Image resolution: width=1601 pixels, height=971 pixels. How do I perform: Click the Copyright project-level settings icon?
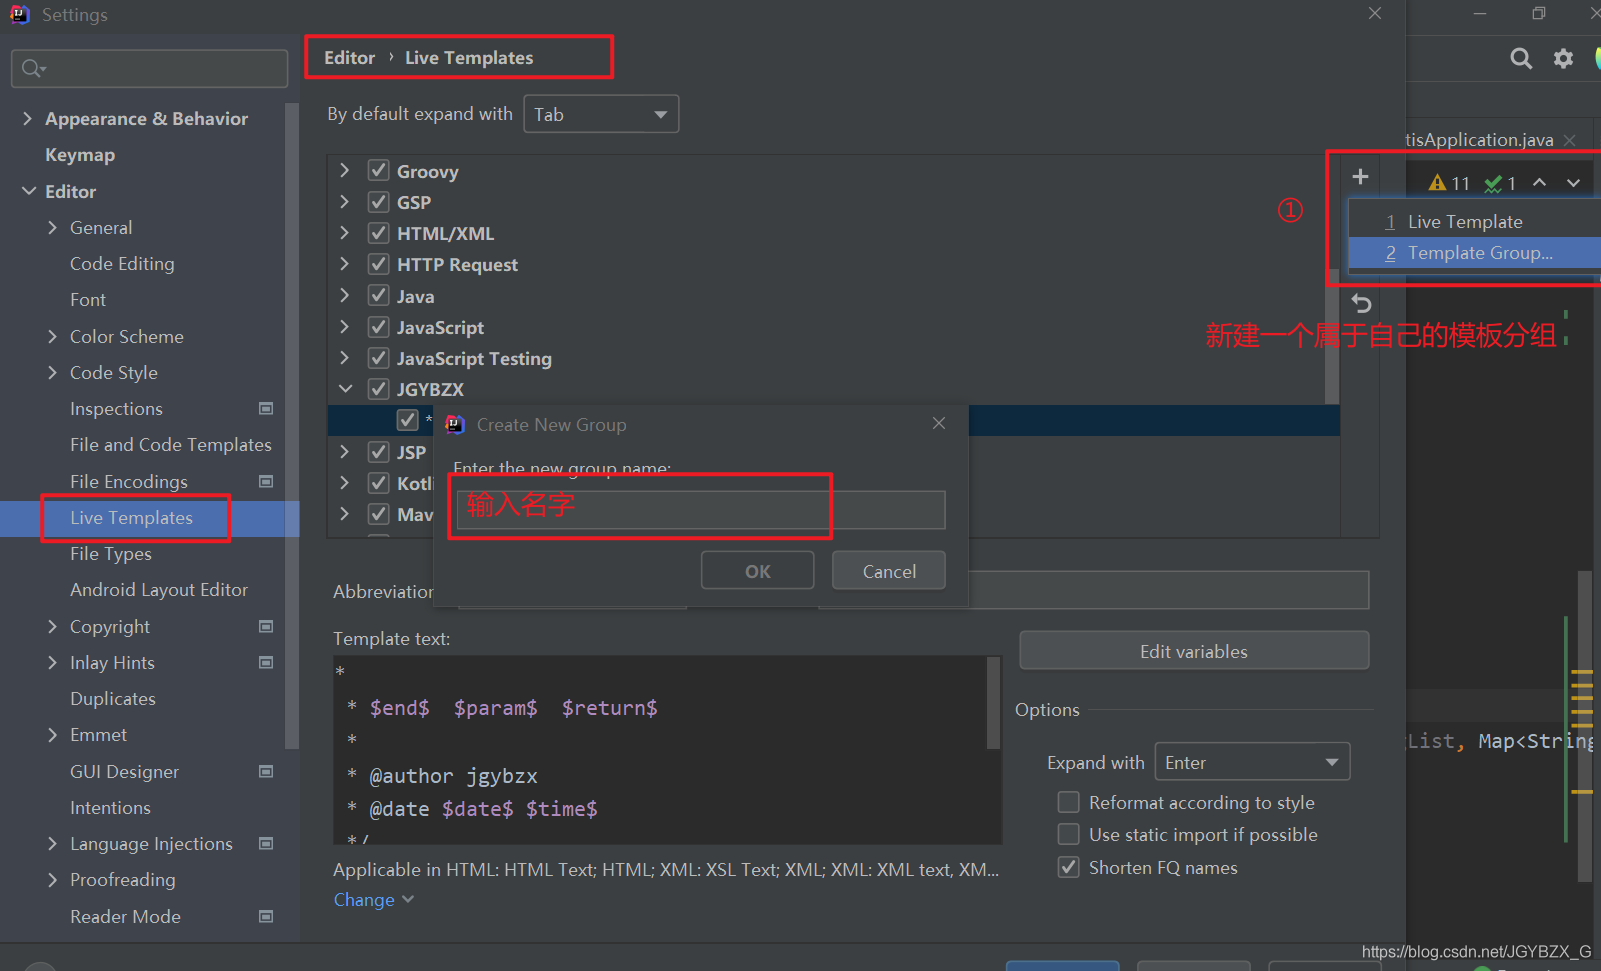click(266, 626)
